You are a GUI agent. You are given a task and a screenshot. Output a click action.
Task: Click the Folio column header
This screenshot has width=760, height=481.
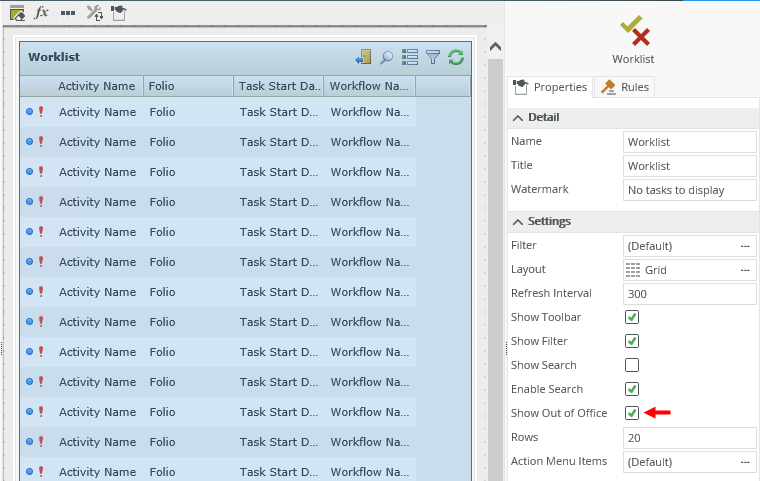188,86
